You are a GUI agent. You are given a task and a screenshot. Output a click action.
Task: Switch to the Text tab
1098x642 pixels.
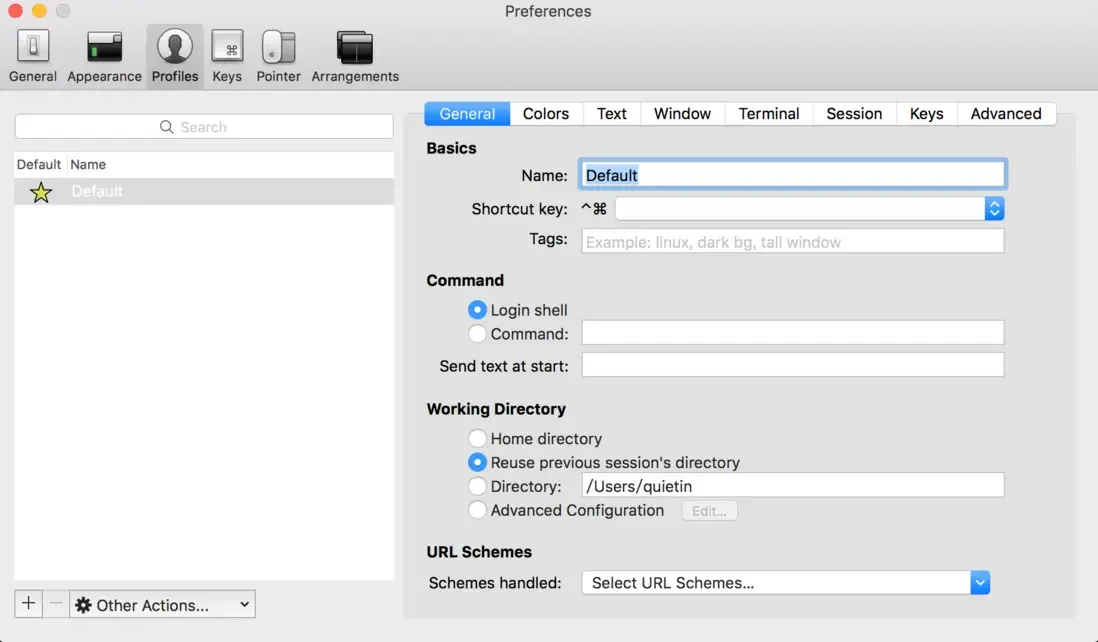coord(611,113)
